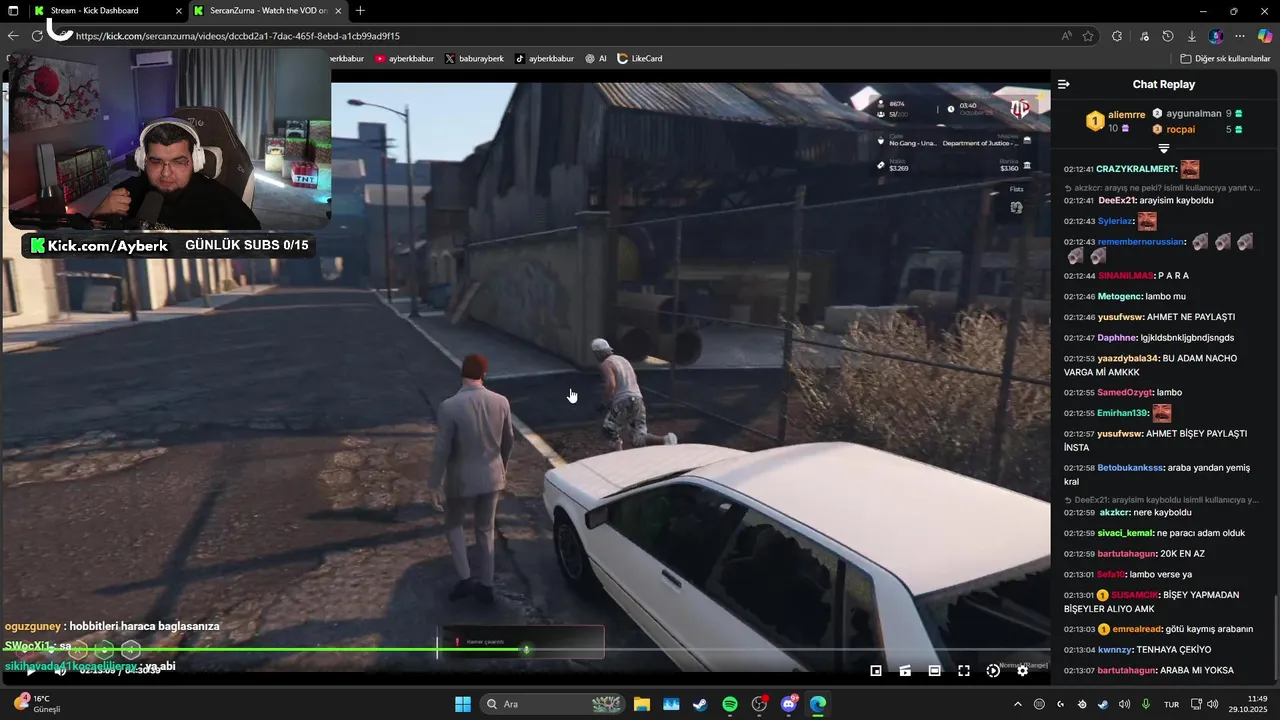Viewport: 1280px width, 720px height.
Task: Click yaazdybala34 username in chat
Action: pos(1127,358)
